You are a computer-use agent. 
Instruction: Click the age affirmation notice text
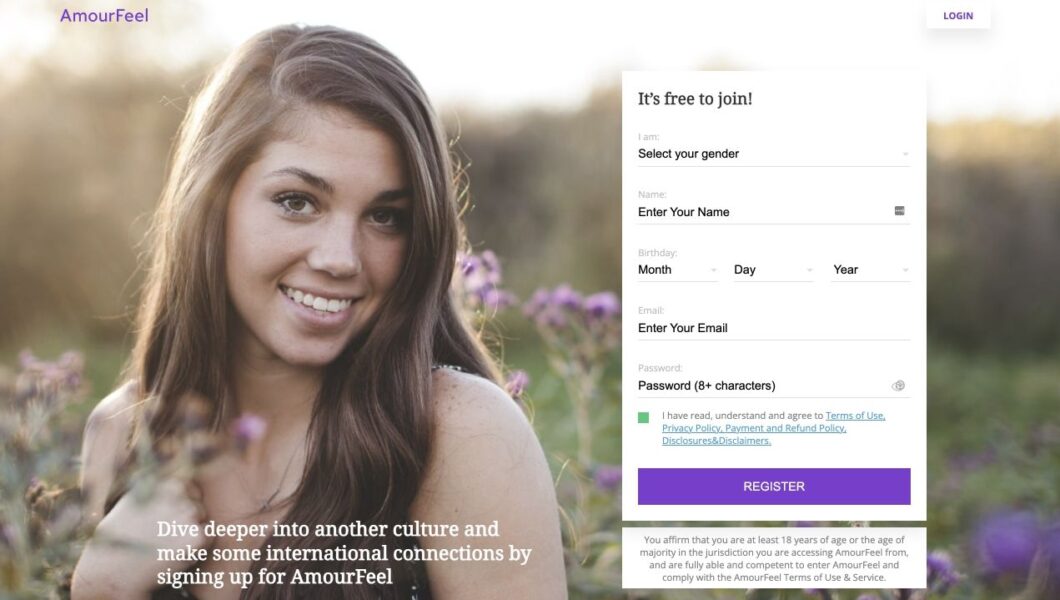(x=773, y=558)
